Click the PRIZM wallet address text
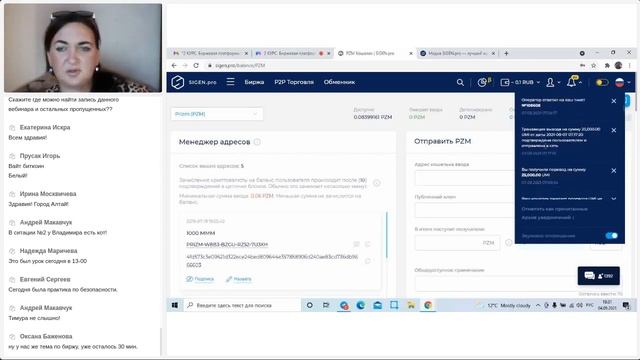Image resolution: width=640 pixels, height=360 pixels. point(227,244)
